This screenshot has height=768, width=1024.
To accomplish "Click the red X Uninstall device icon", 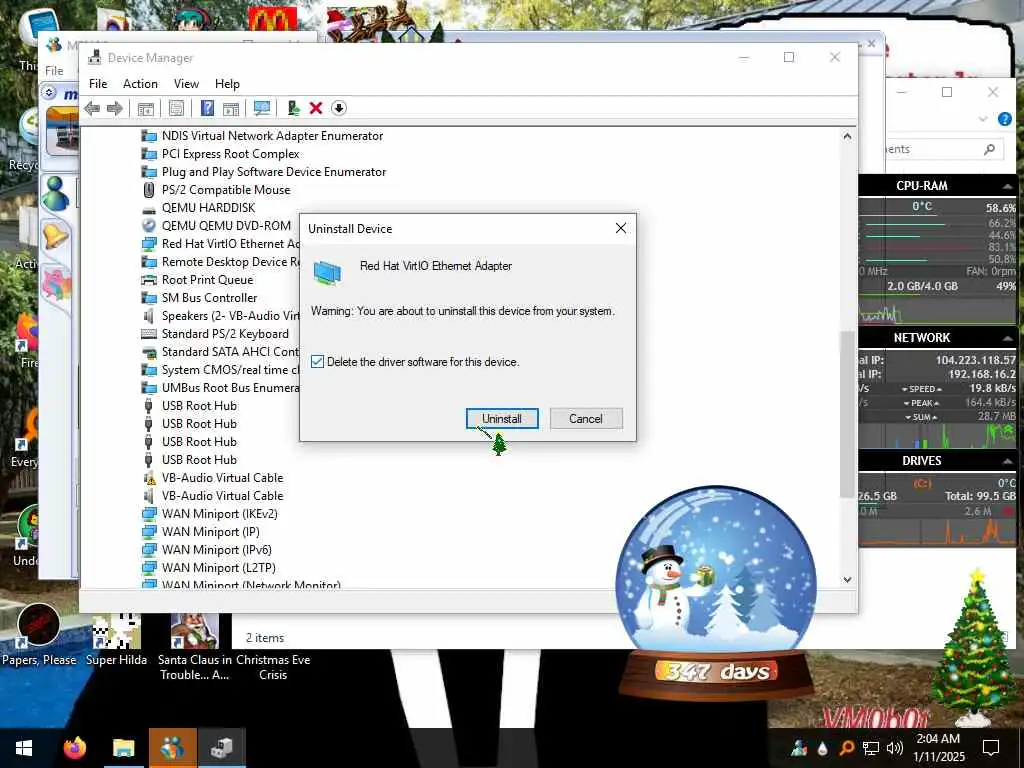I will tap(315, 108).
